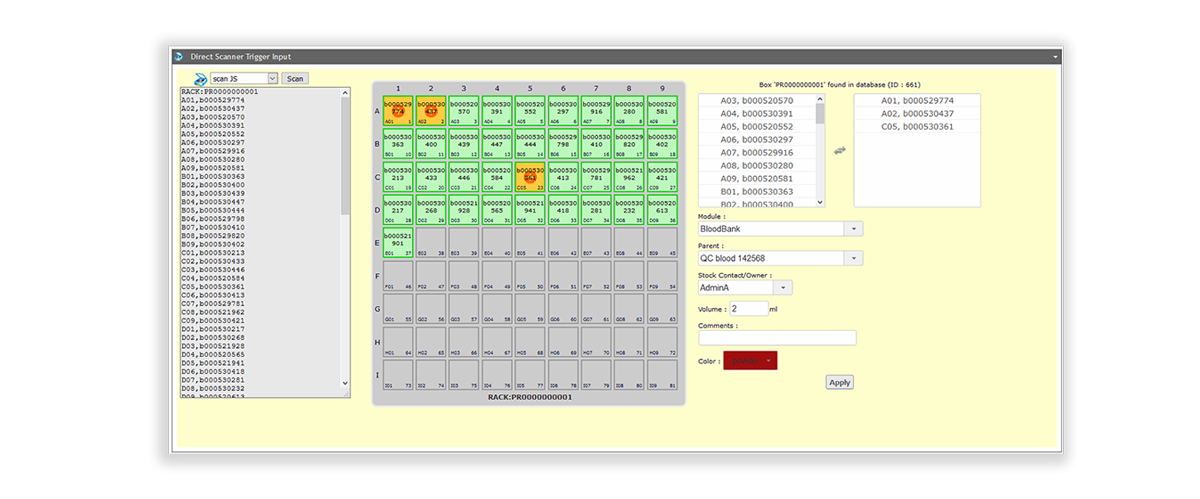This screenshot has width=1200, height=499.
Task: Click line 'RACK:PR0000000001' in scan text area
Action: pyautogui.click(x=220, y=91)
